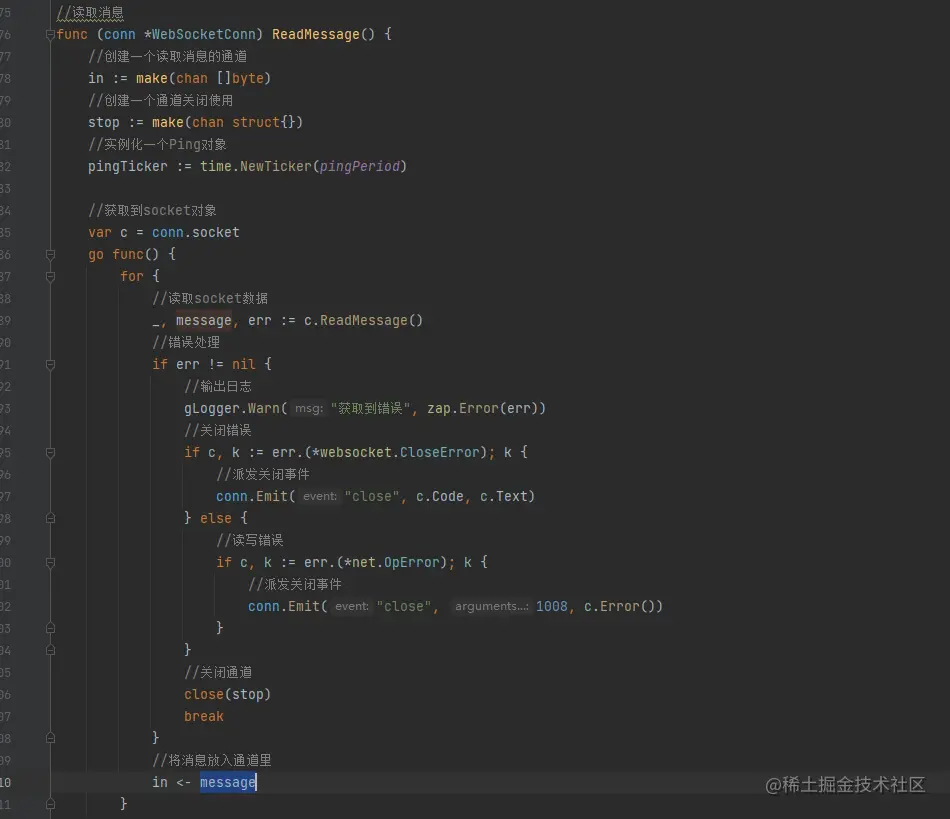This screenshot has height=819, width=950.
Task: Collapse the websocket.CloseError if-block fold marker
Action: pos(50,453)
